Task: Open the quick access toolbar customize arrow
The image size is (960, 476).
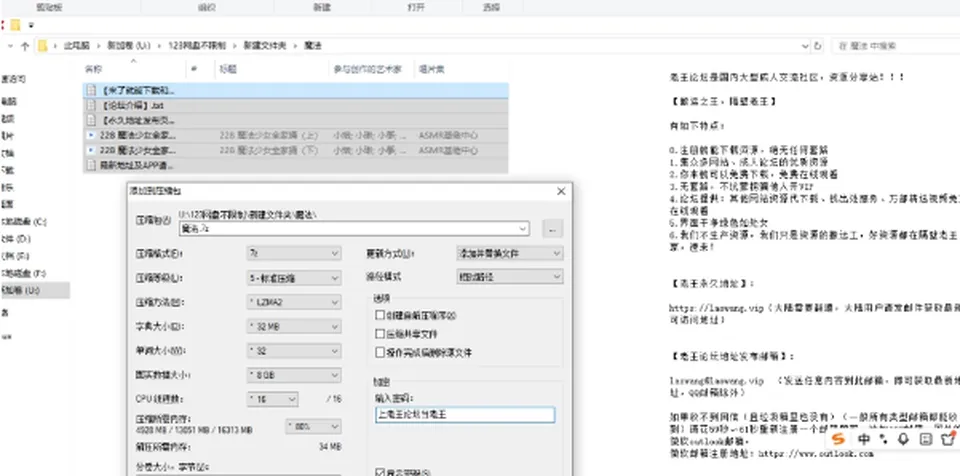Action: pos(31,26)
